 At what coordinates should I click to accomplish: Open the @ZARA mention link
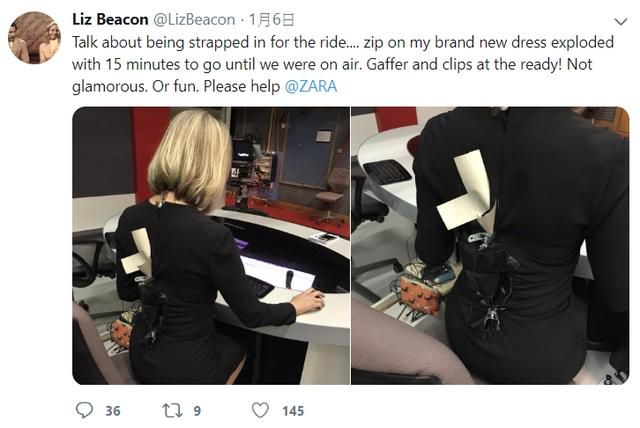click(311, 86)
